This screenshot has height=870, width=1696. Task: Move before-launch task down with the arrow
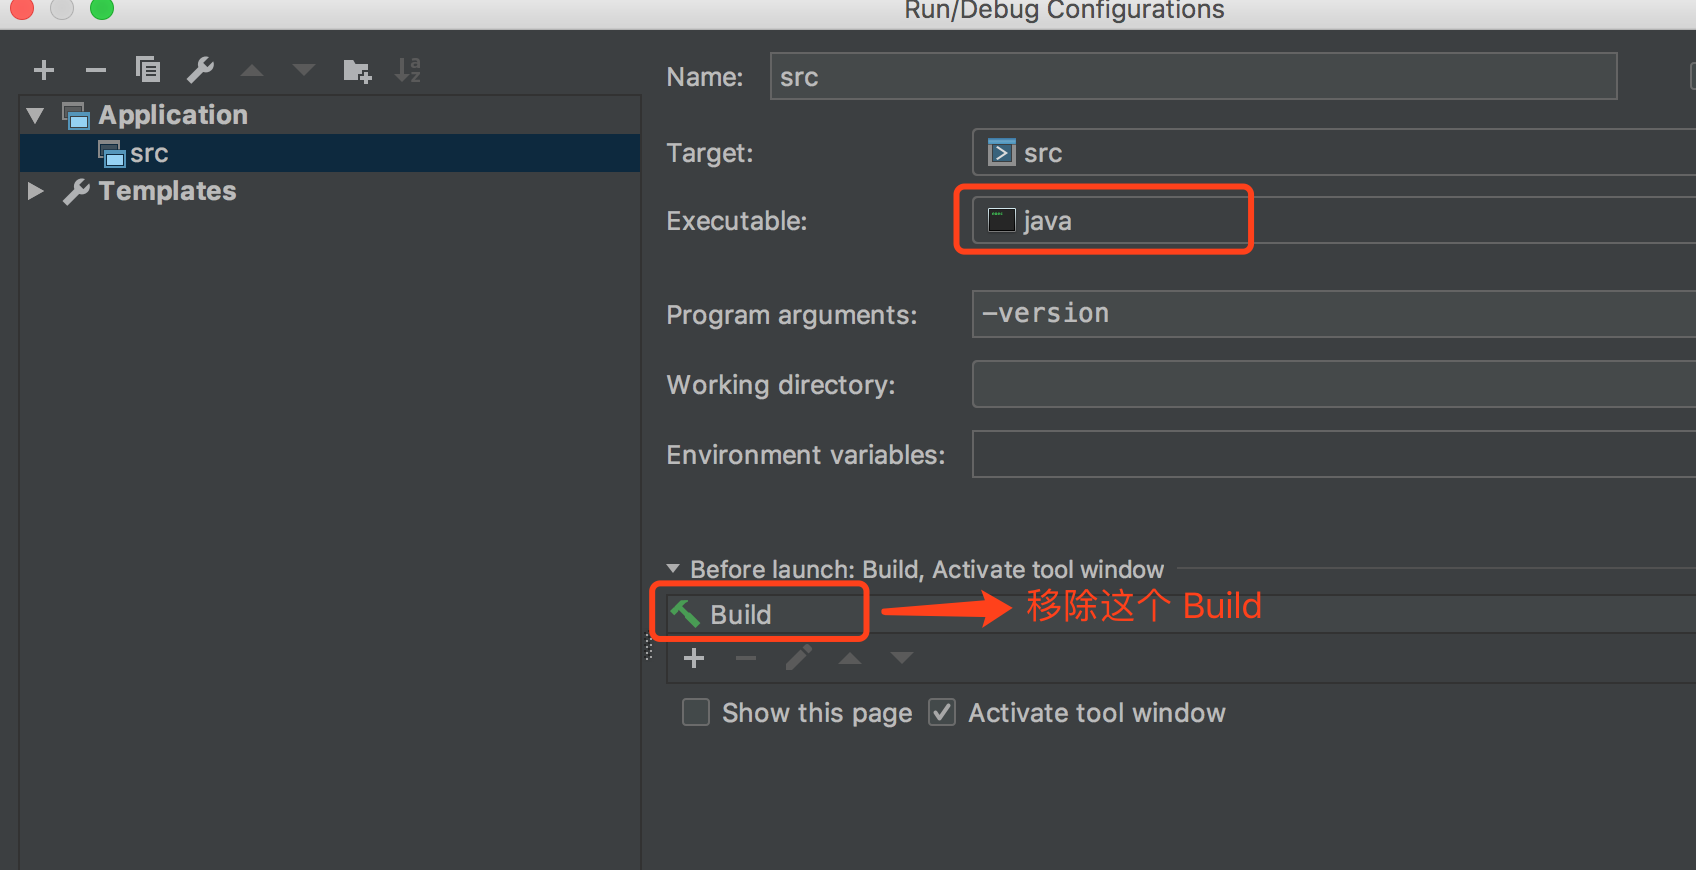tap(902, 658)
